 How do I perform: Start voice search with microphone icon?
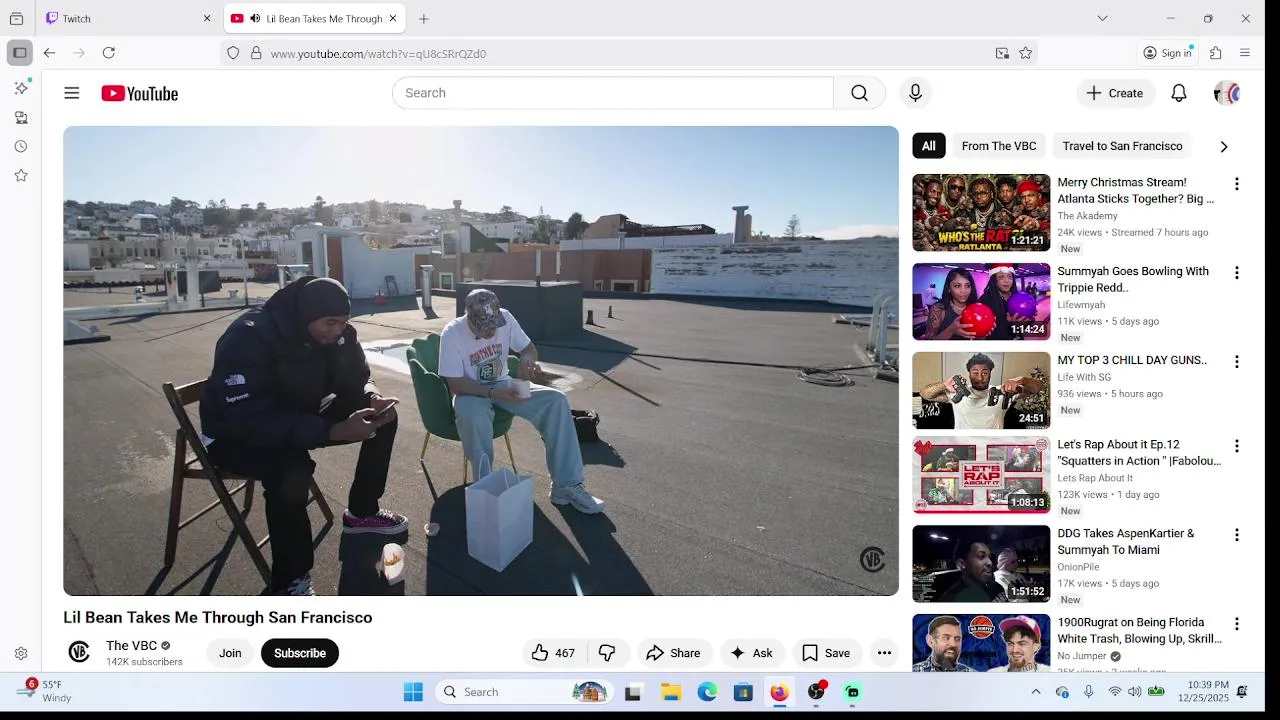(915, 93)
